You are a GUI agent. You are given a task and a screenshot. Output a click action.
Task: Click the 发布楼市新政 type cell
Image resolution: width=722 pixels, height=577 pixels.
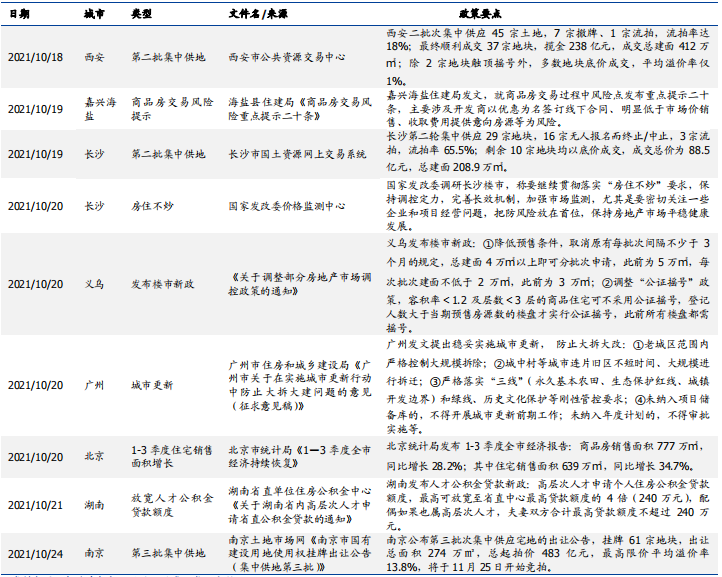coord(162,284)
